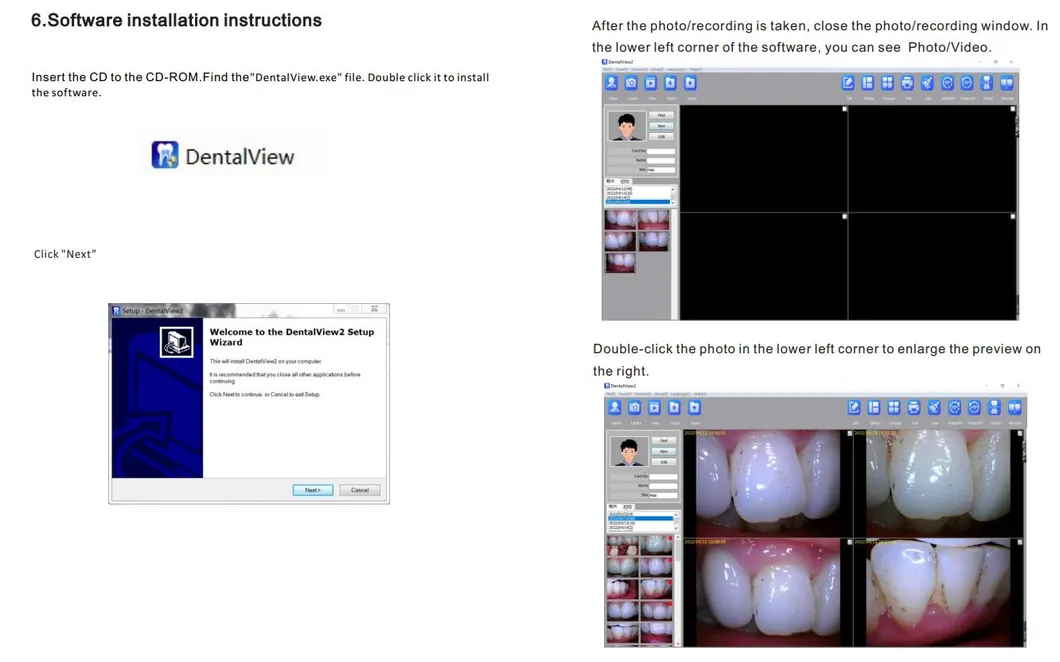The height and width of the screenshot is (662, 1060).
Task: Tick the top-left black pane checkbox in upper window
Action: 844,109
